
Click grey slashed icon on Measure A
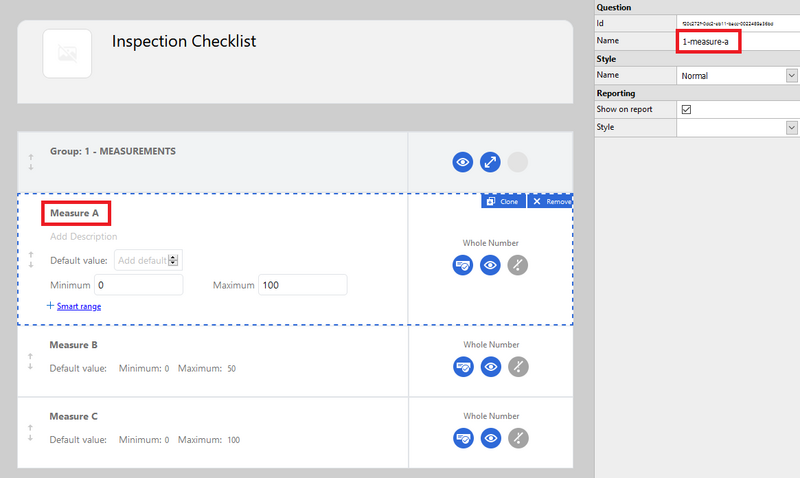518,265
